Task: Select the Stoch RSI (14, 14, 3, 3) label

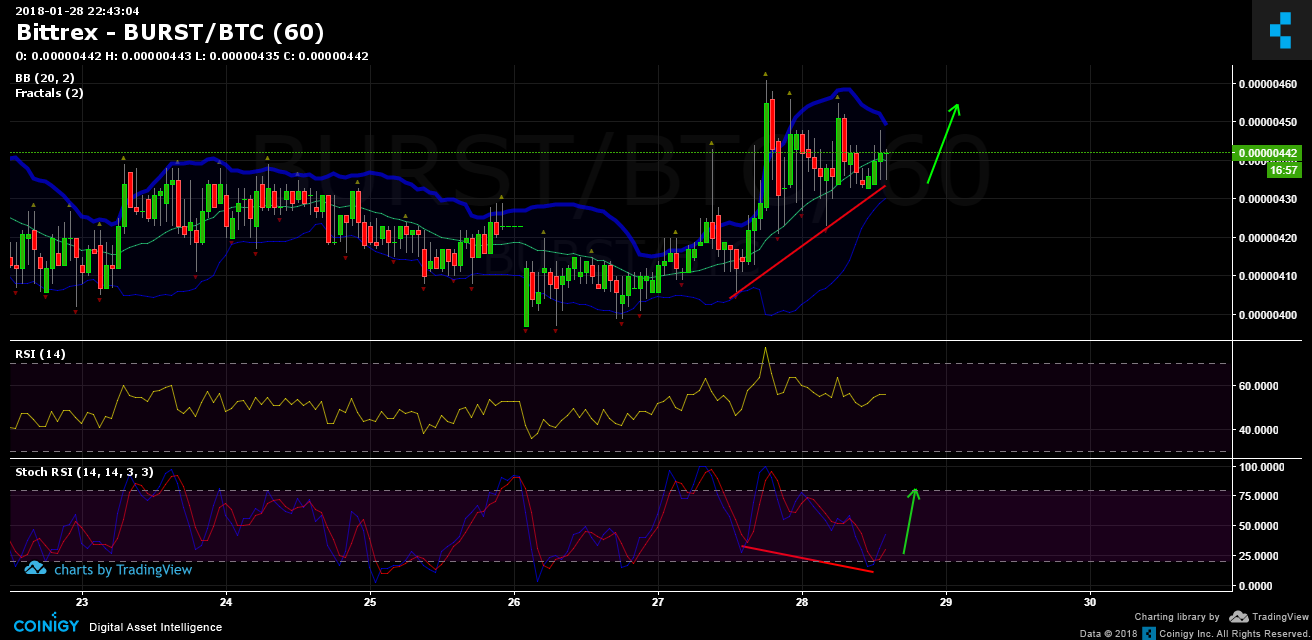Action: pyautogui.click(x=84, y=471)
